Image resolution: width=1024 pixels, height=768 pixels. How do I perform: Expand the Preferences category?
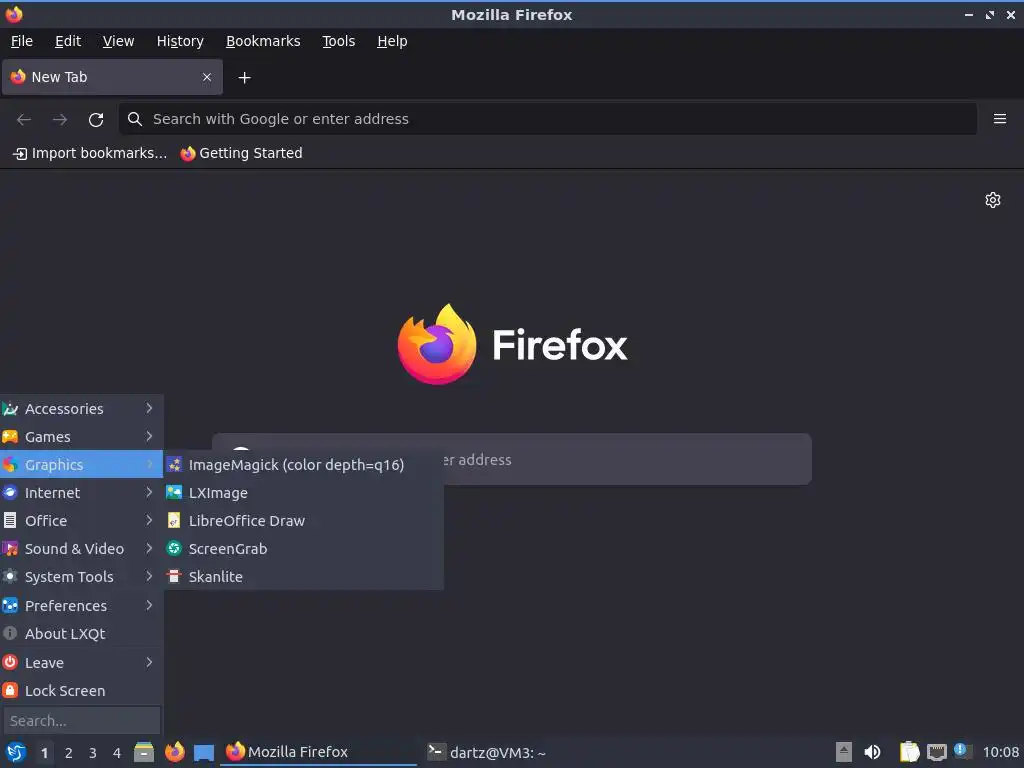pyautogui.click(x=81, y=605)
